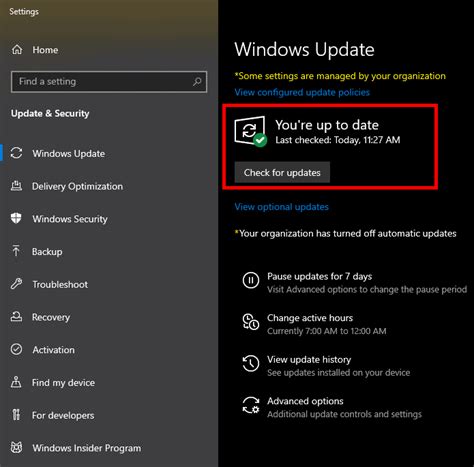Click the Delivery Optimization icon

[16, 186]
